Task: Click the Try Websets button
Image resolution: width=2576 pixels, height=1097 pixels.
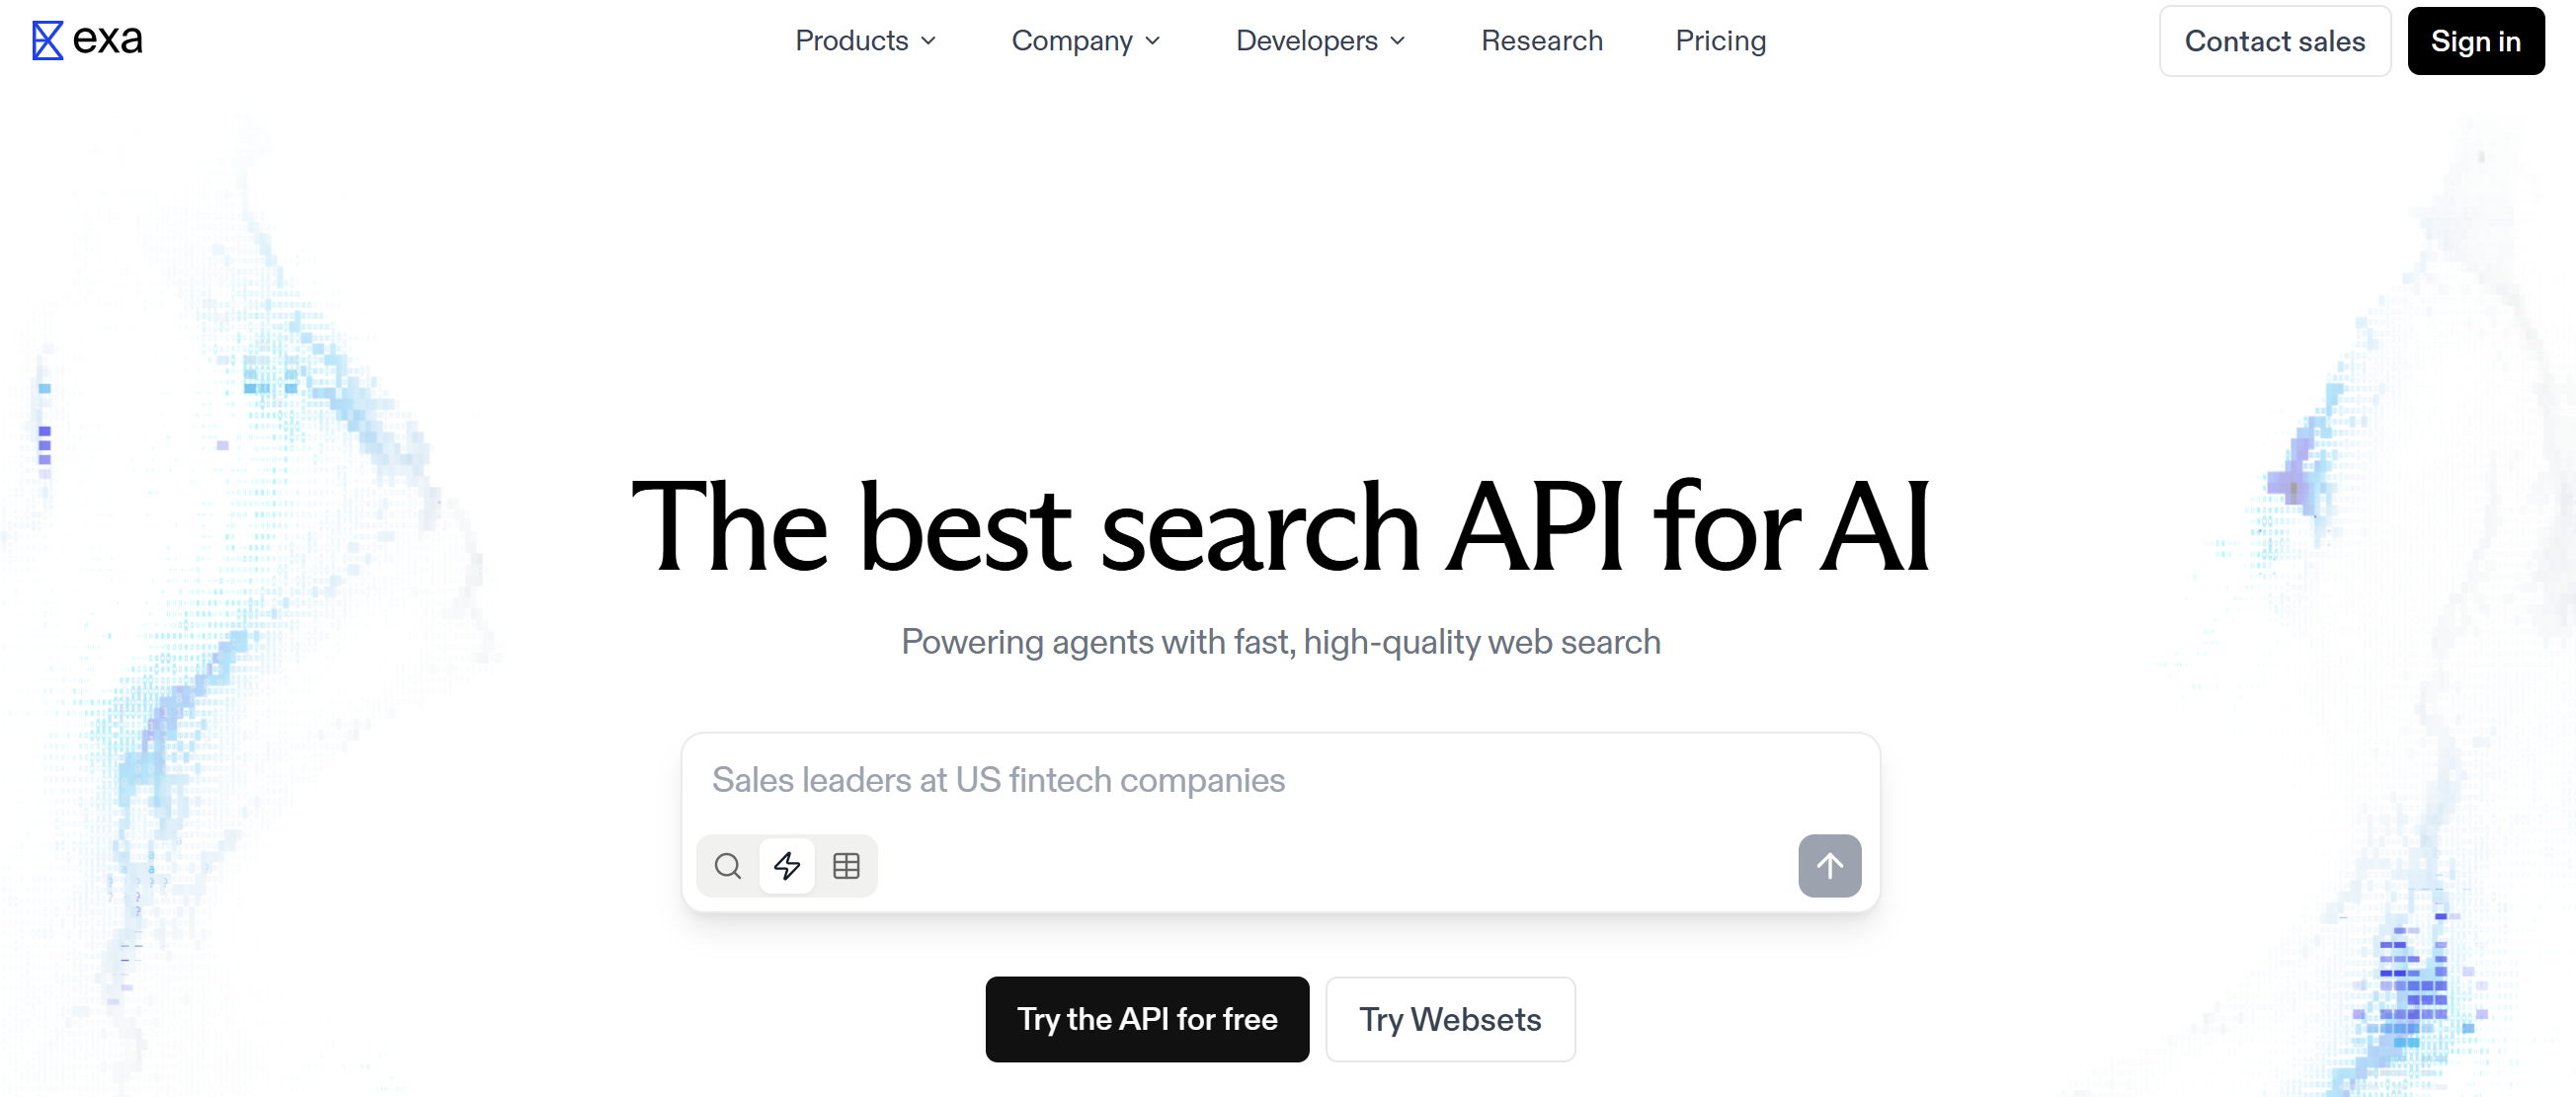Action: point(1450,1019)
